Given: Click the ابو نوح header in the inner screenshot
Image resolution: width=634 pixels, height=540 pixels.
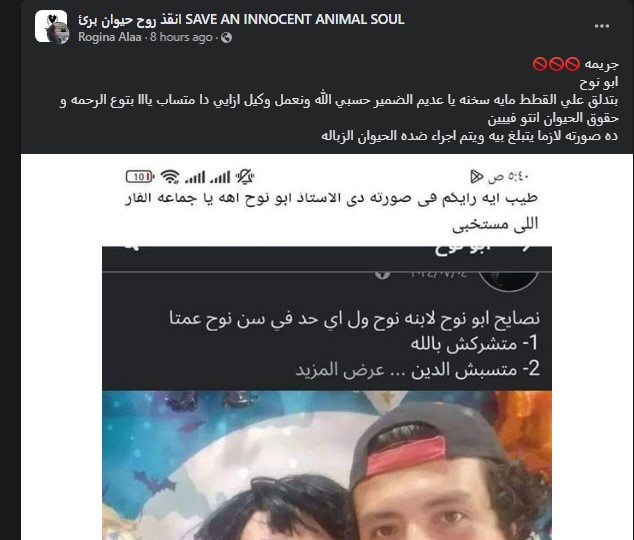Looking at the screenshot, I should 463,249.
